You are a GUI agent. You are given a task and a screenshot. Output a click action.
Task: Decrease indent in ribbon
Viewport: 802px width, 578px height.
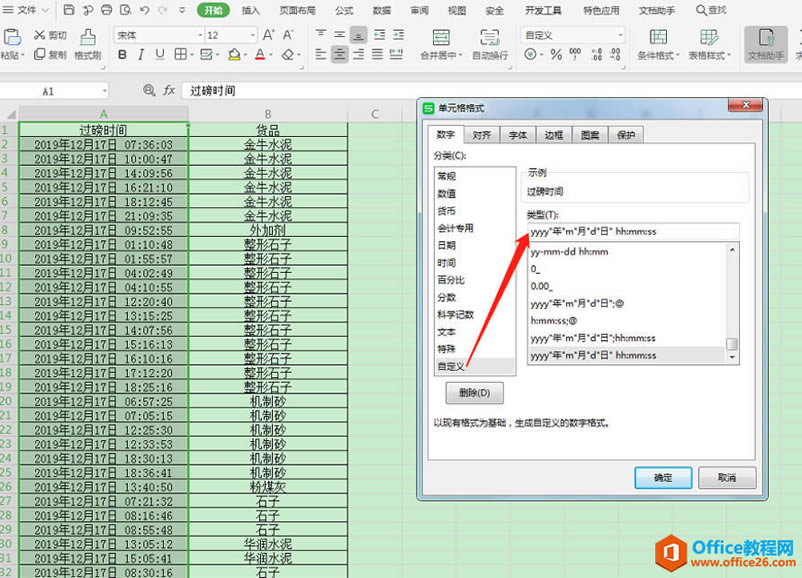click(x=380, y=35)
